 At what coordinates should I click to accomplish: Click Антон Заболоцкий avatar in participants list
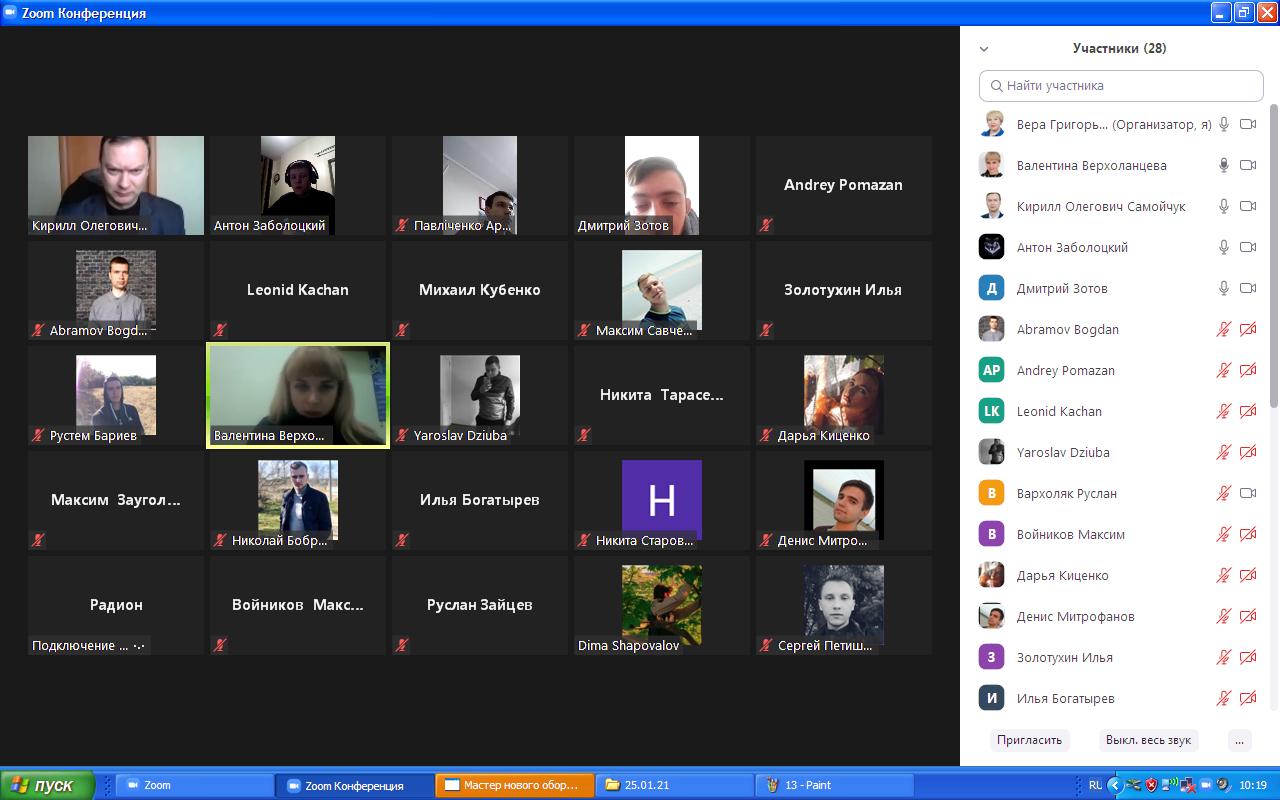coord(992,247)
